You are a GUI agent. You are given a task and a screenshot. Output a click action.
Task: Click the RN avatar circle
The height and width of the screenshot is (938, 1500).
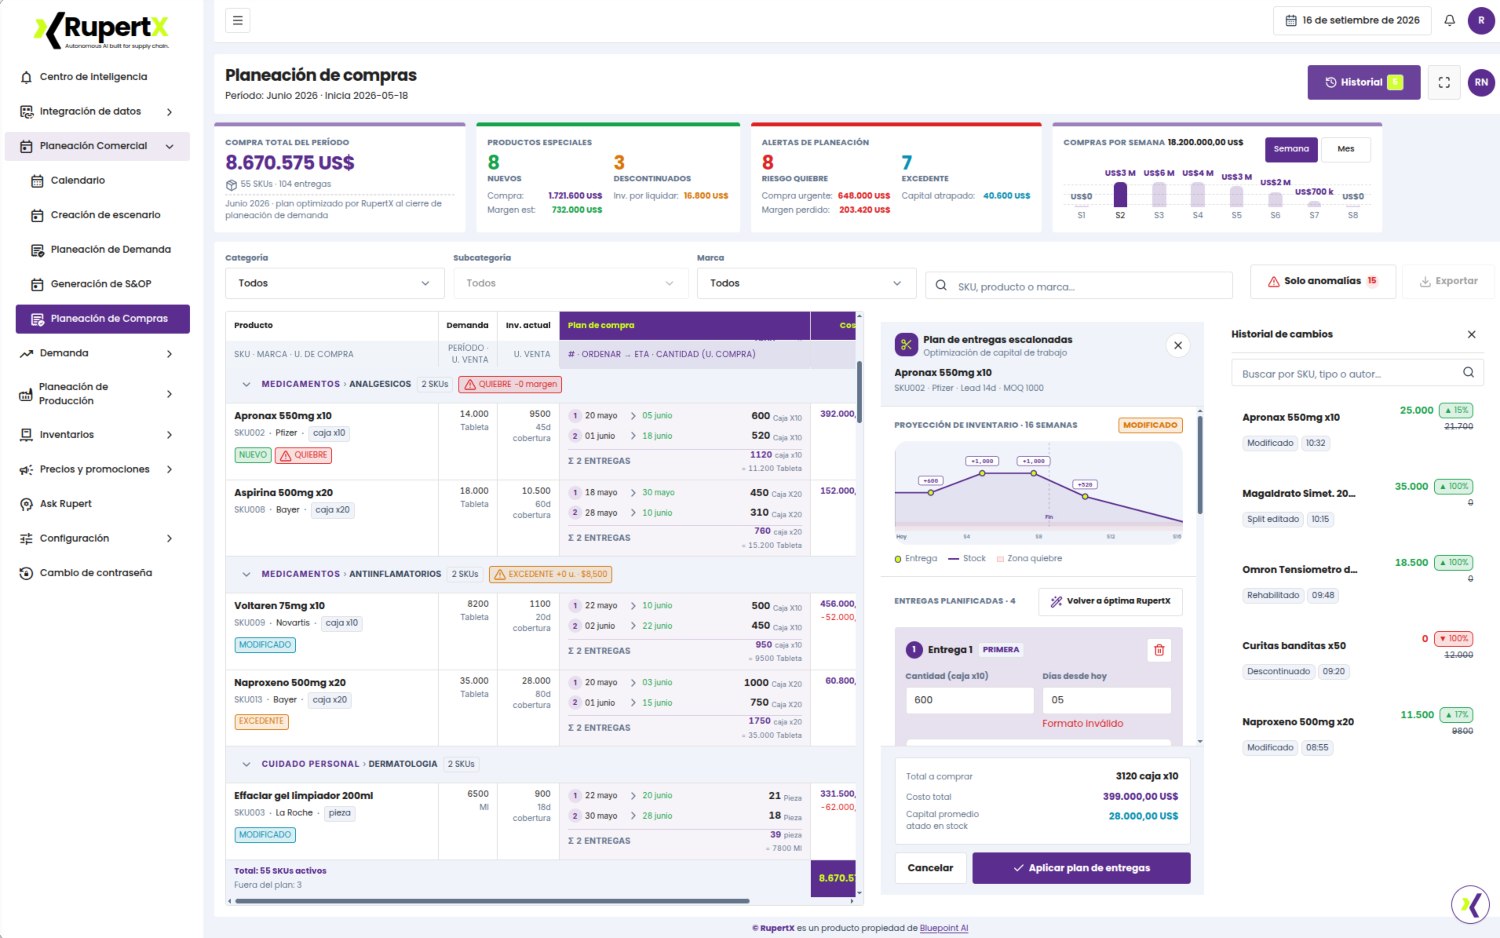coord(1481,83)
